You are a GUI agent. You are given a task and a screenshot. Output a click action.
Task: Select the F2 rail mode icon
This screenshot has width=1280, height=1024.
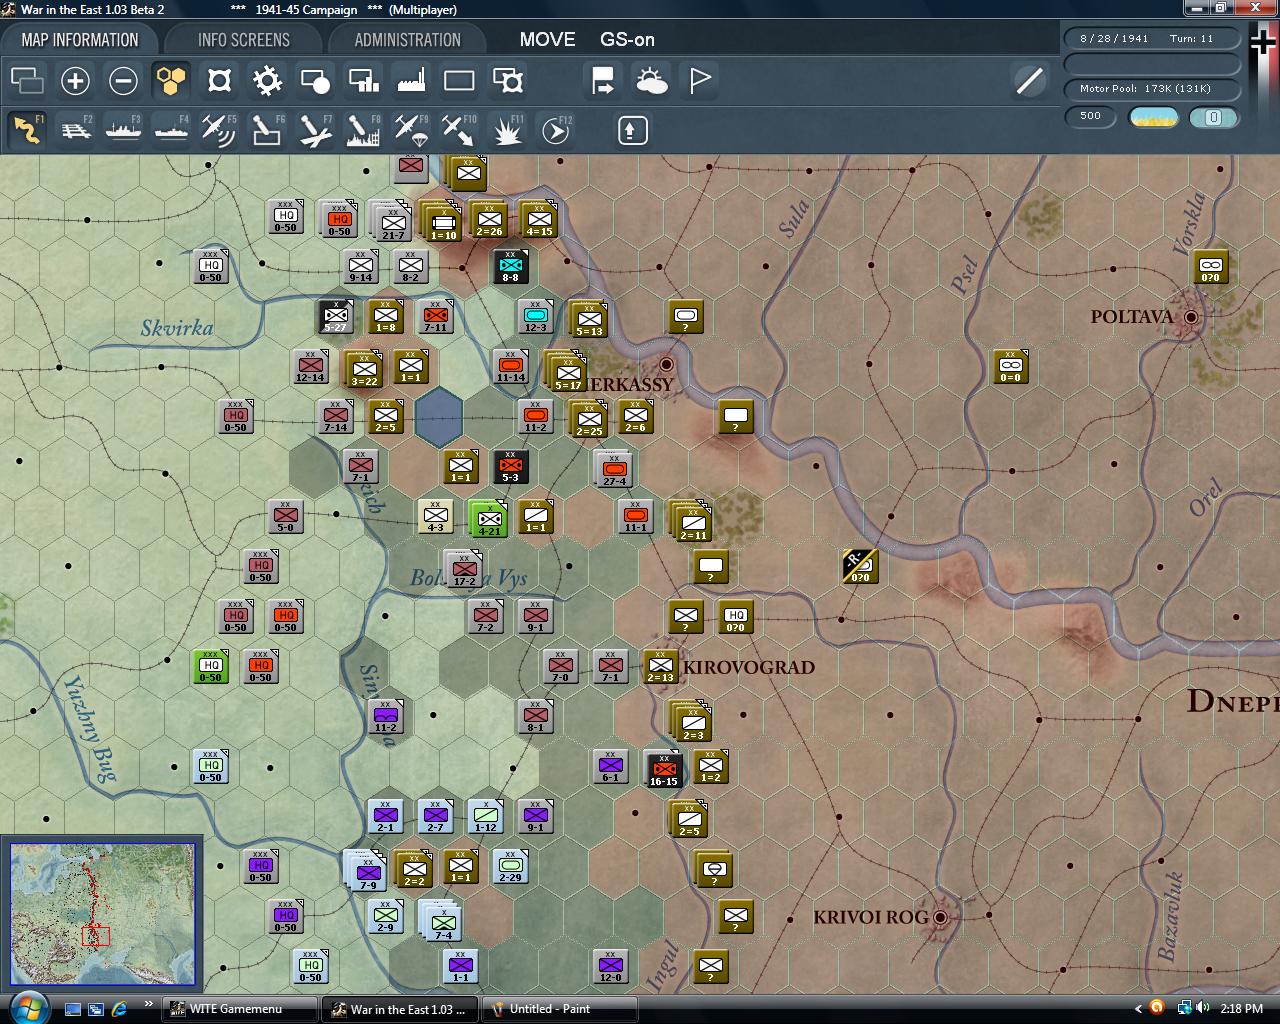coord(75,130)
